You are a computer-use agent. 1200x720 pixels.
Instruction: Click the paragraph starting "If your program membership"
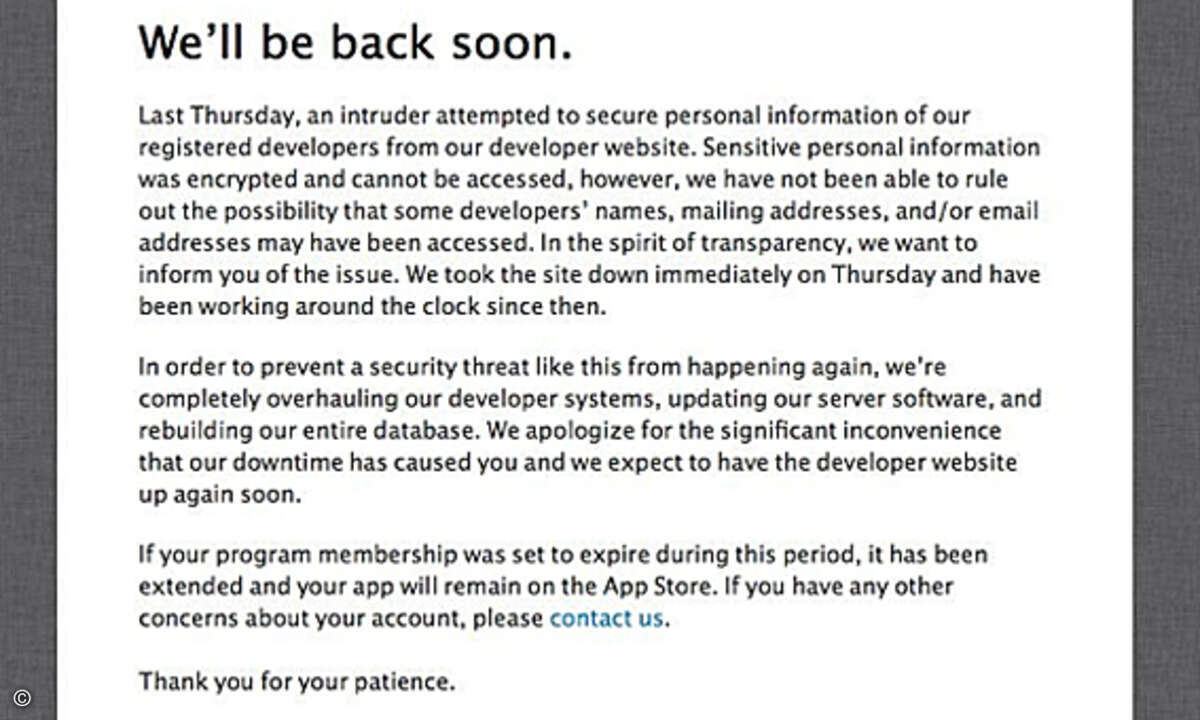coord(563,587)
